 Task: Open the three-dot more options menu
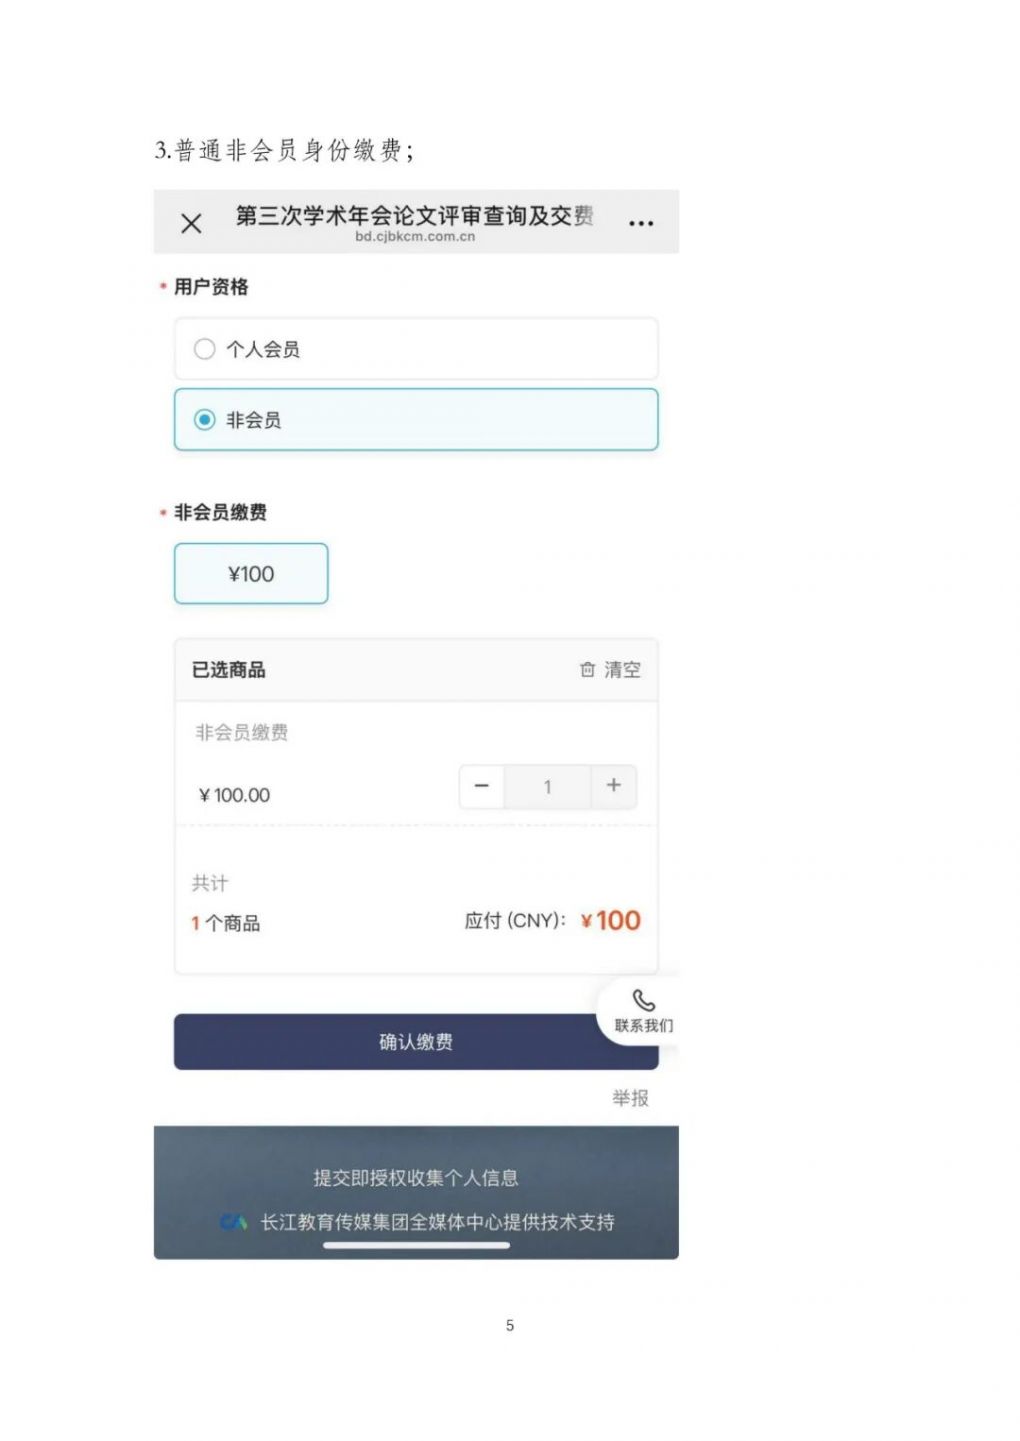click(x=641, y=223)
